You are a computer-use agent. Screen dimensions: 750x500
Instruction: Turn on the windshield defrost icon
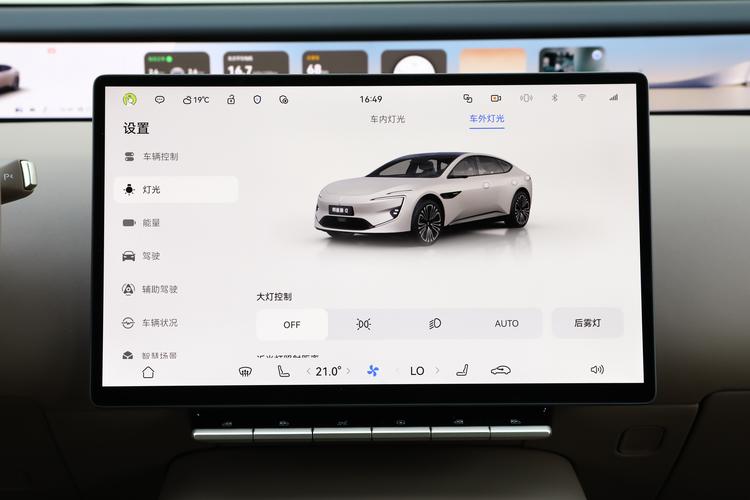tap(245, 372)
